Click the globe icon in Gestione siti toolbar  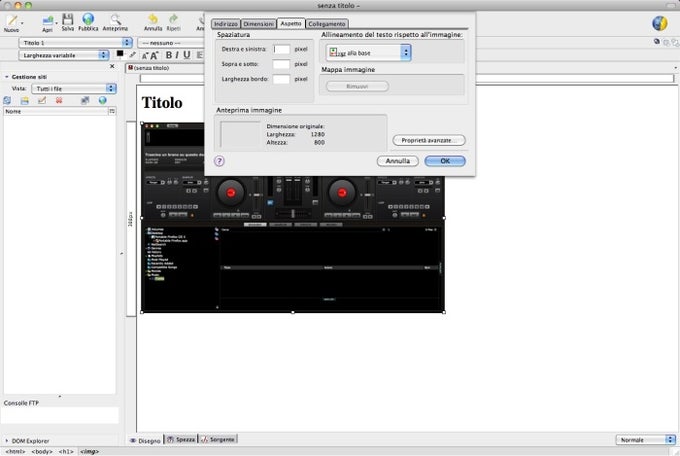click(102, 101)
